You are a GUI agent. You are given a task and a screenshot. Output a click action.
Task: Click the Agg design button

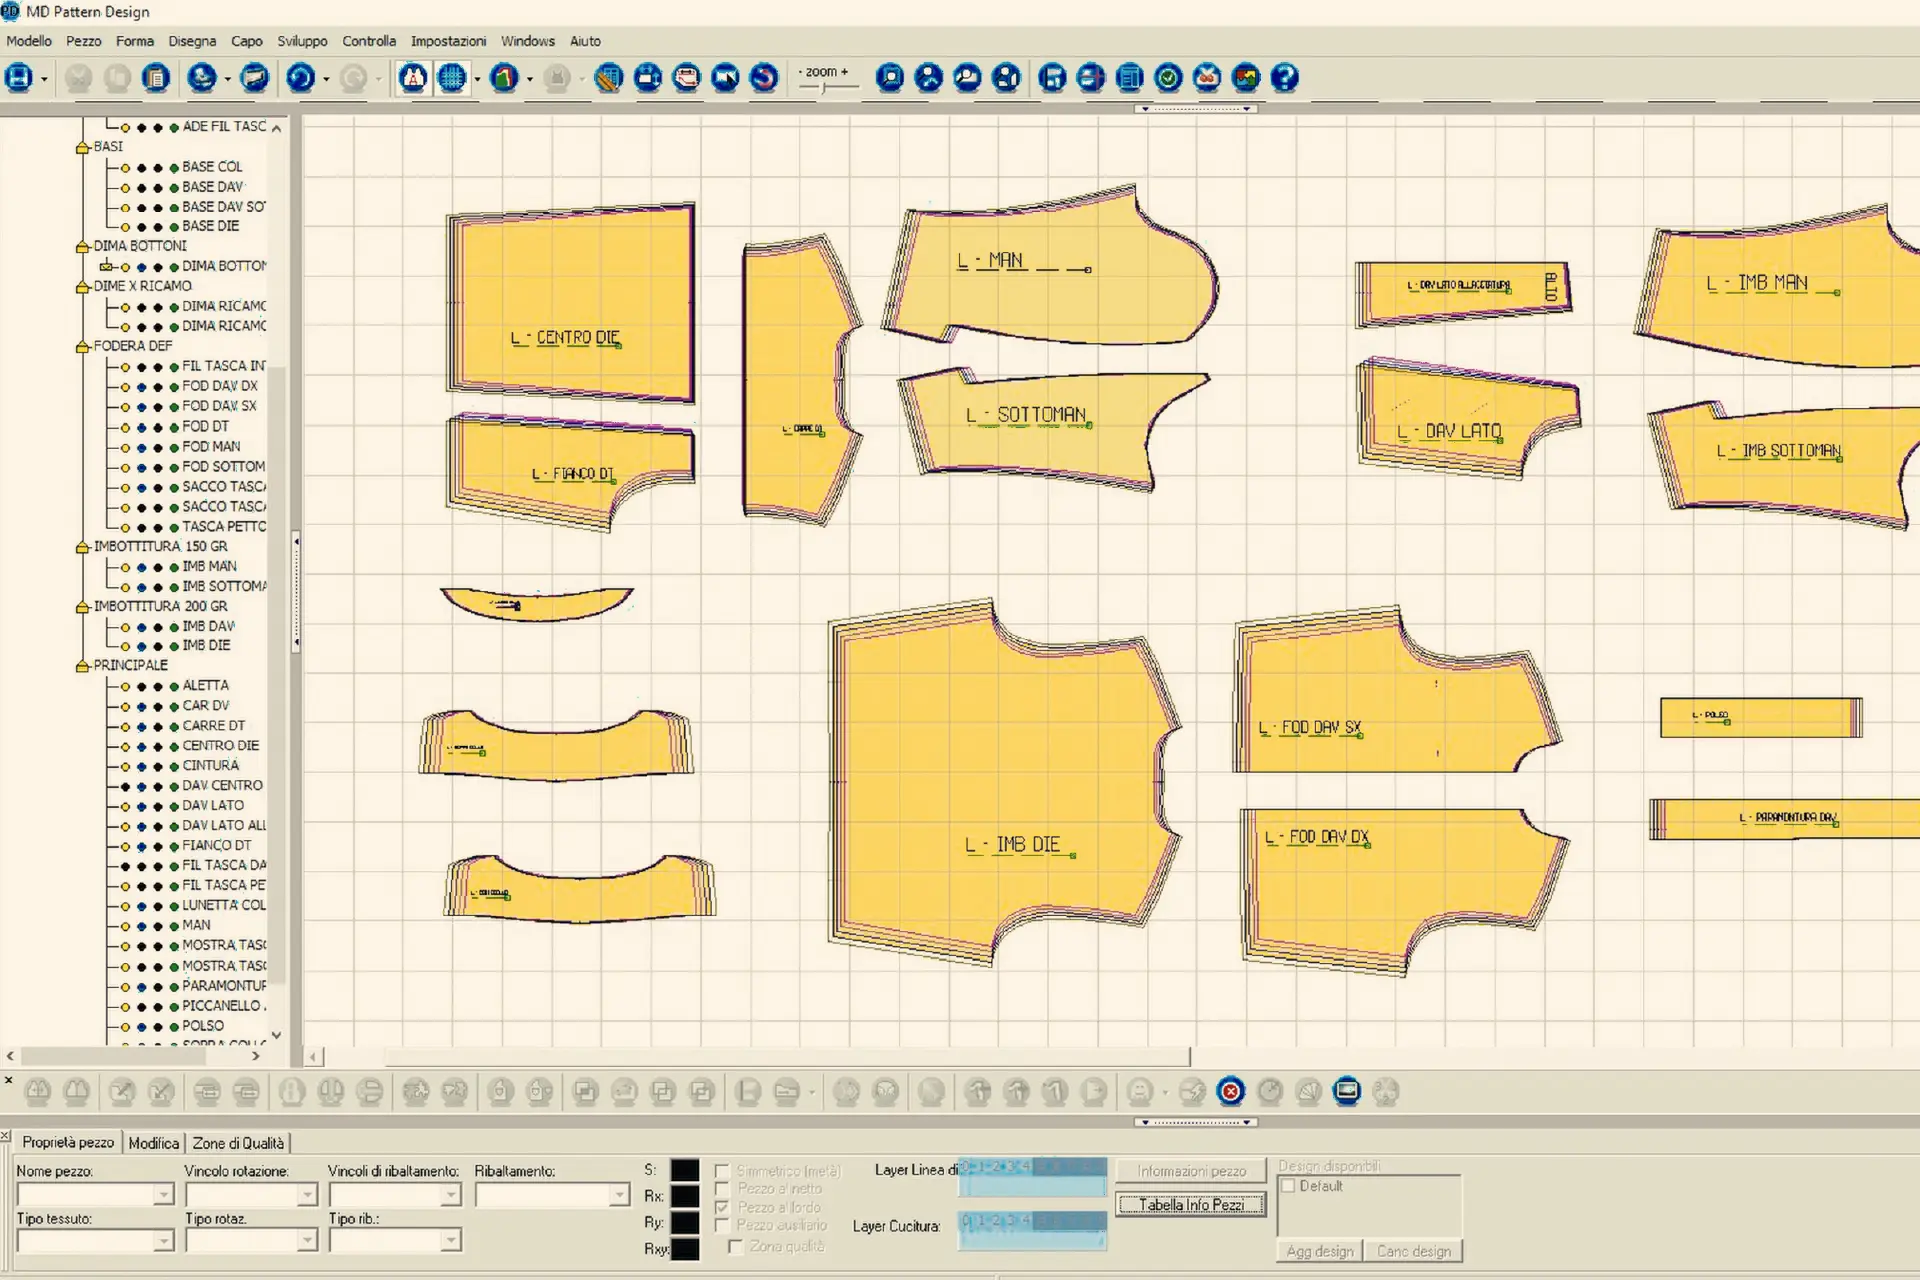pyautogui.click(x=1319, y=1251)
